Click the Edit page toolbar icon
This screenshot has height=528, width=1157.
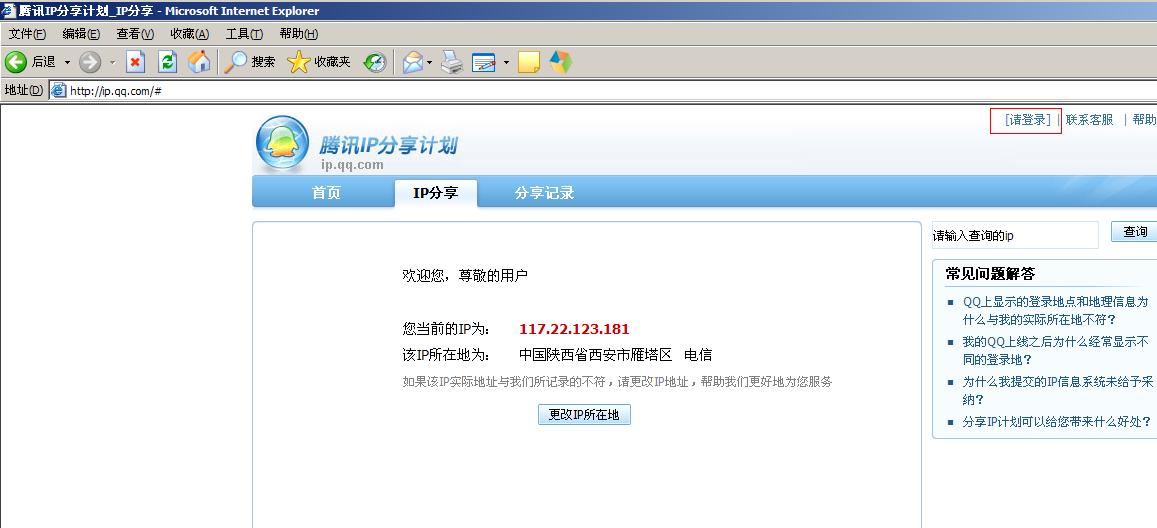click(484, 63)
